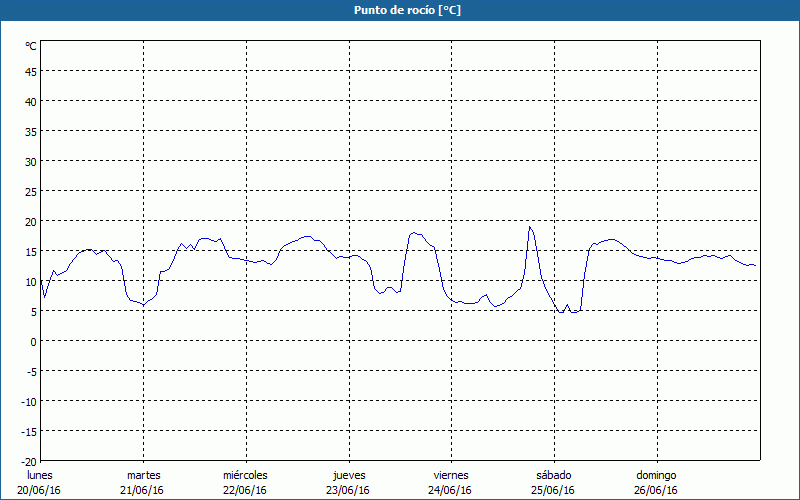800x500 pixels.
Task: Click the dew point peak near sábado
Action: point(530,227)
